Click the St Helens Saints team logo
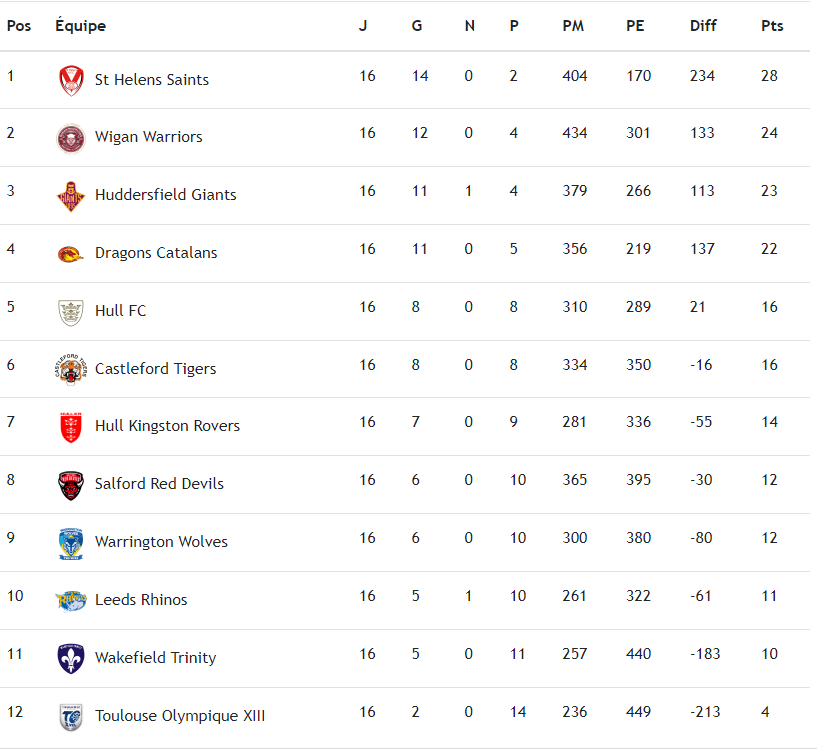The image size is (817, 752). (71, 80)
